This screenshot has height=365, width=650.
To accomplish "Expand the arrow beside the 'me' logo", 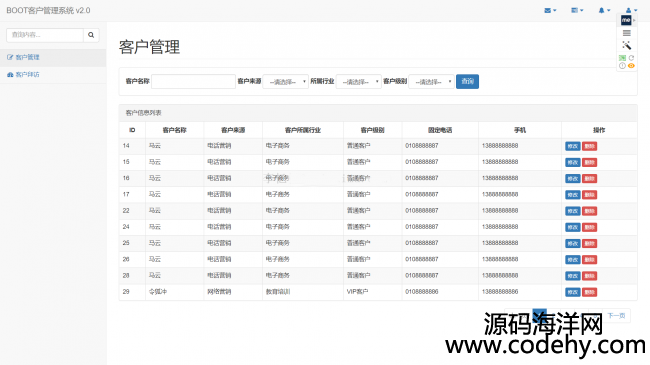I will tap(634, 20).
